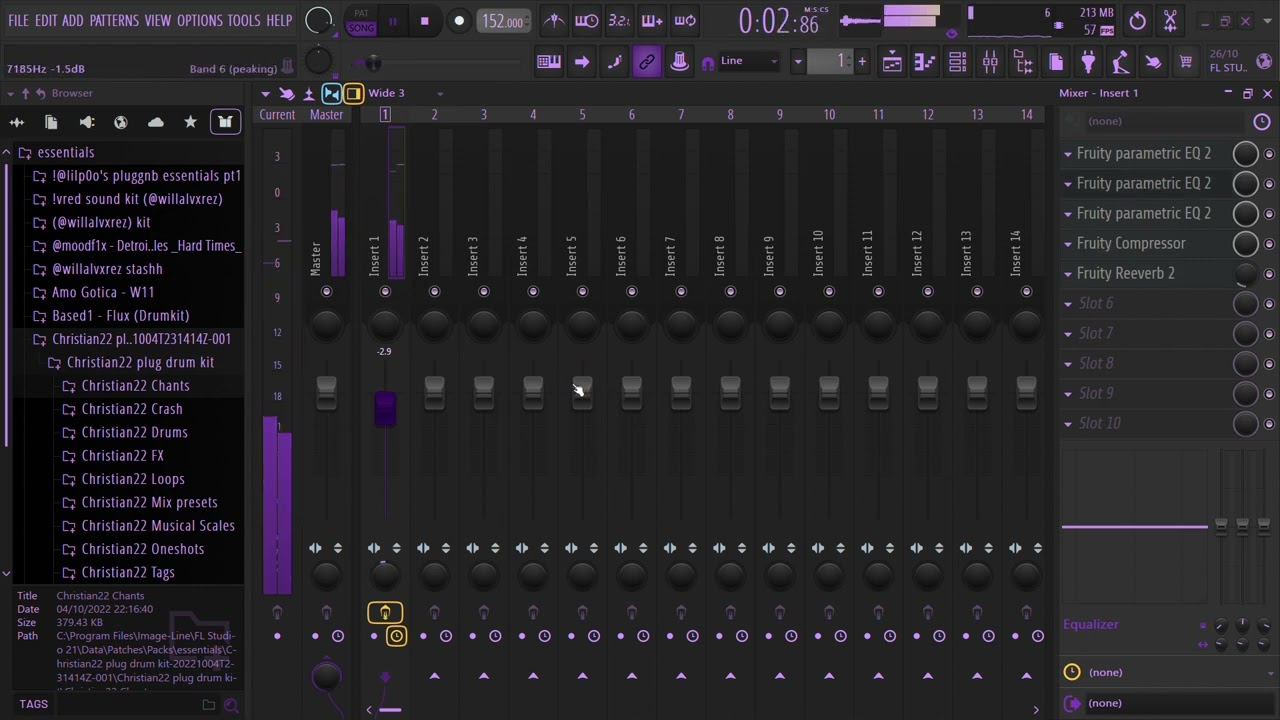Open the PATTERNS menu
The image size is (1280, 720).
(x=114, y=20)
